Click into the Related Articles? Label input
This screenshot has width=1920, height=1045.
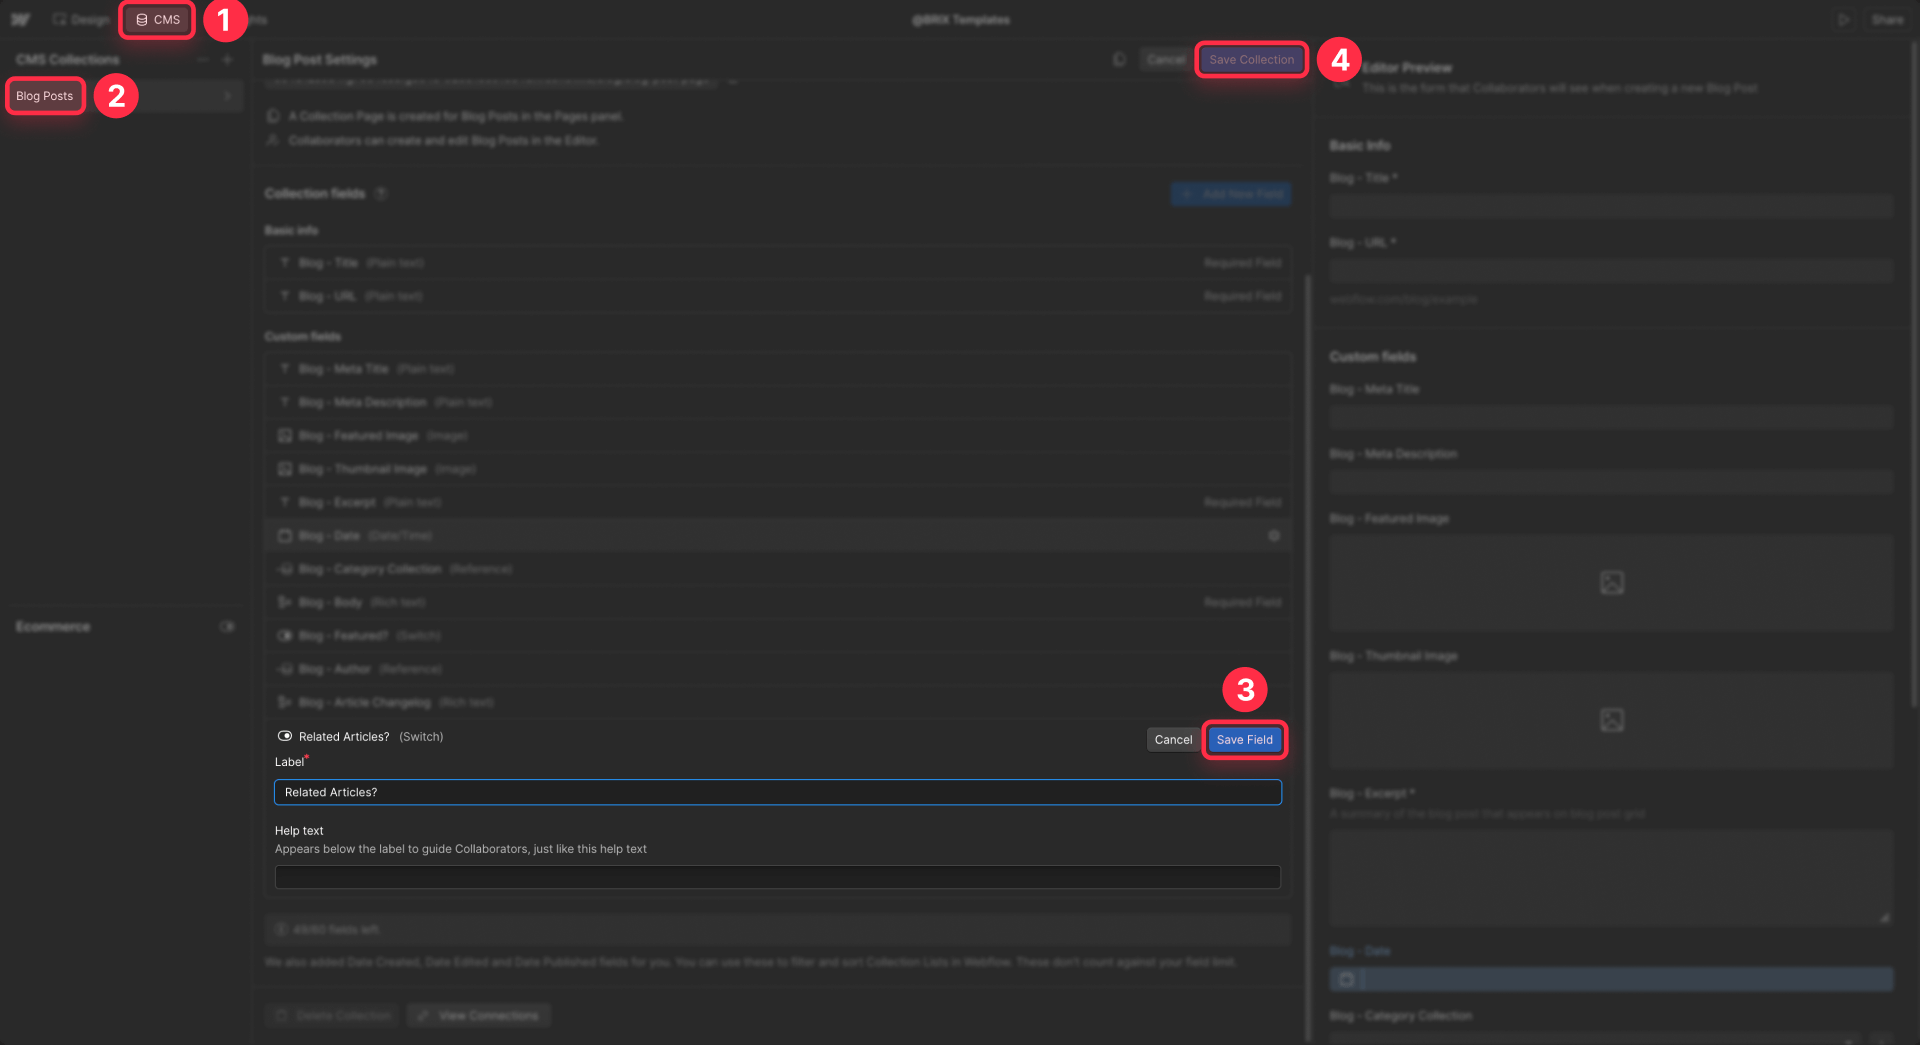[778, 792]
